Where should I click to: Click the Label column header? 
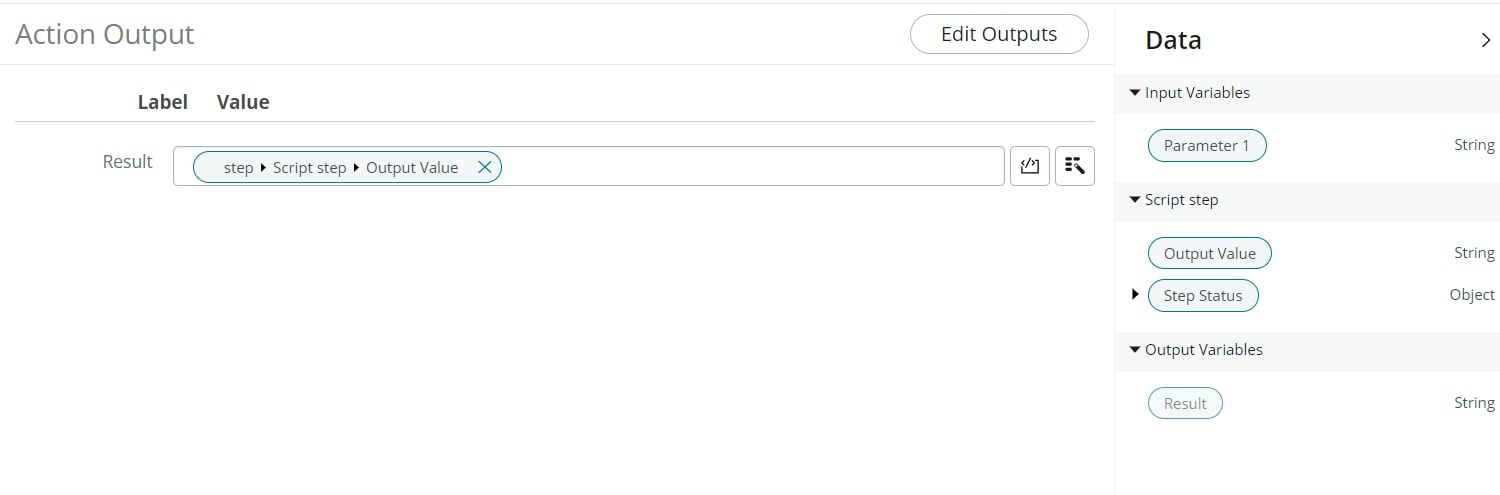pyautogui.click(x=162, y=102)
